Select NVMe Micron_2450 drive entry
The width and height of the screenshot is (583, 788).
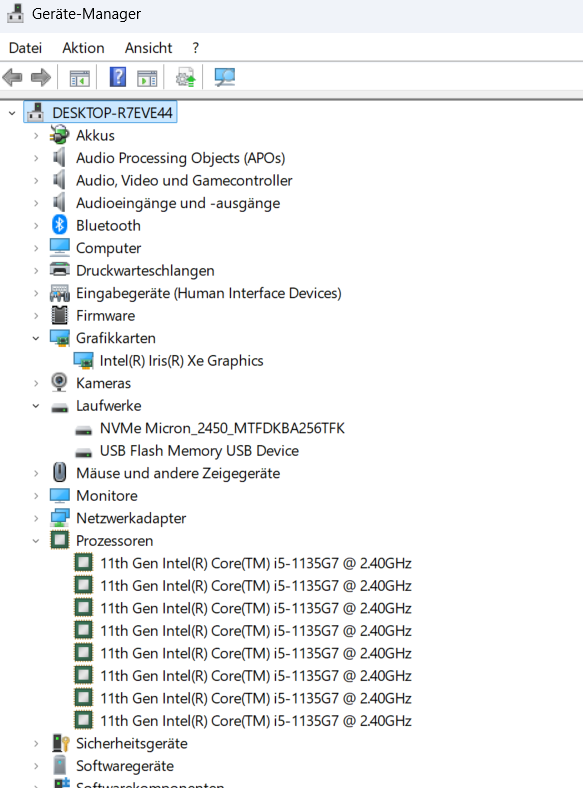222,428
